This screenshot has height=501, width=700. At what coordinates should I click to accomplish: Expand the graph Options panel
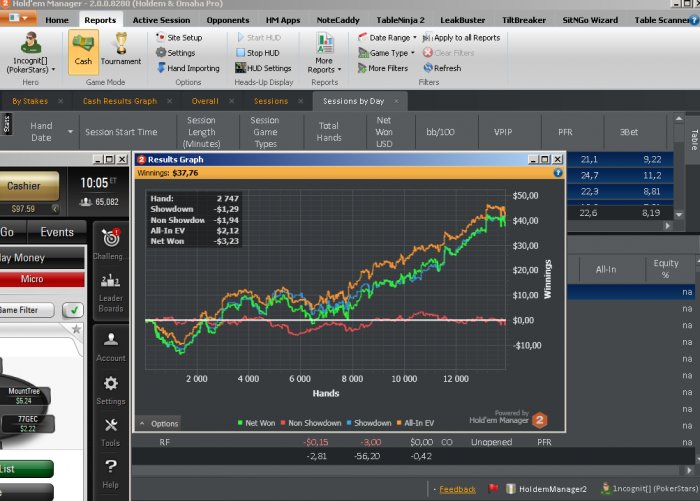(x=159, y=423)
